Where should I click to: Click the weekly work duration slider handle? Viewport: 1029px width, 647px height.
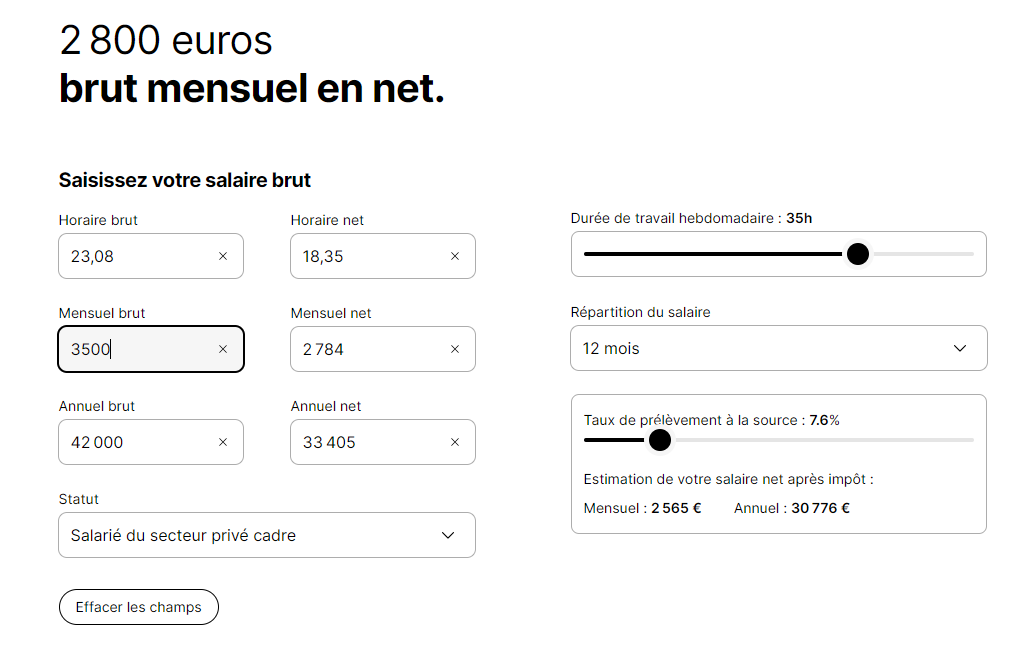click(857, 254)
